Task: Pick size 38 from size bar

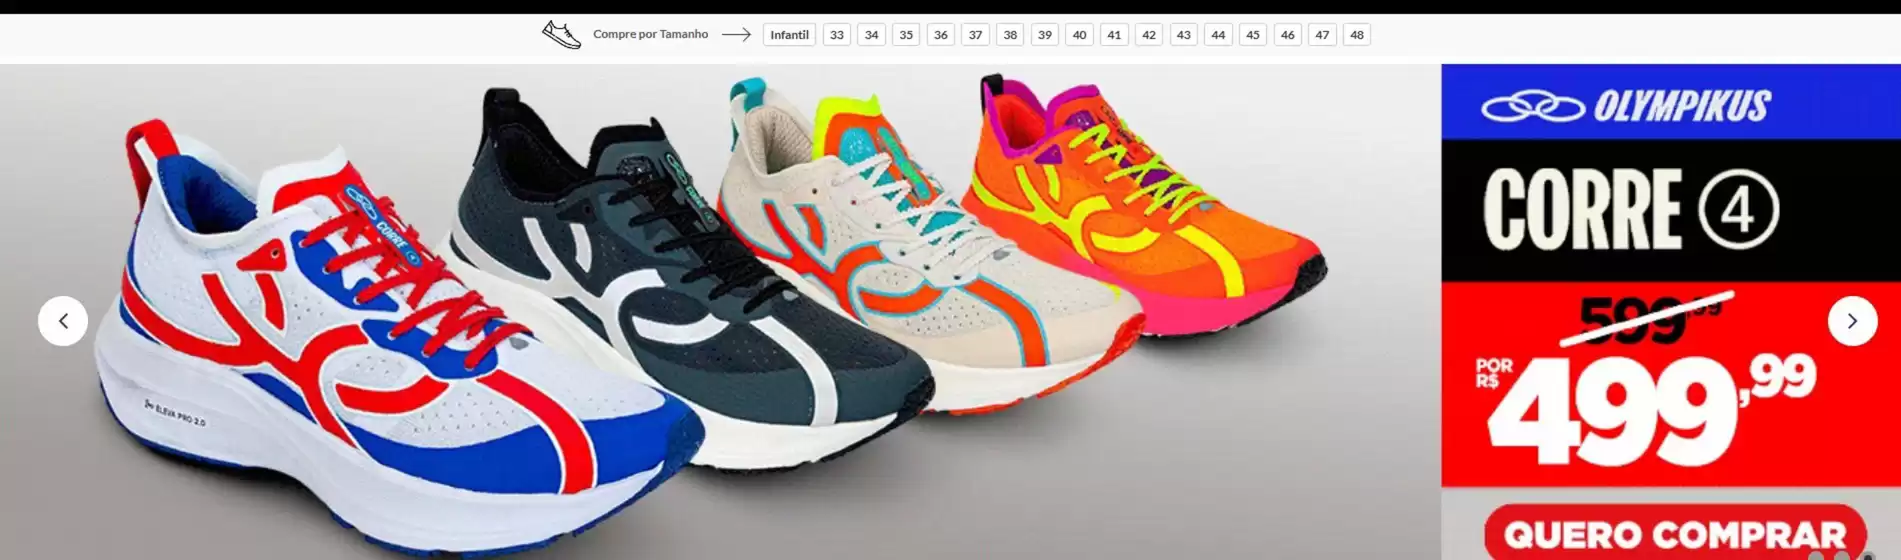Action: click(1010, 35)
